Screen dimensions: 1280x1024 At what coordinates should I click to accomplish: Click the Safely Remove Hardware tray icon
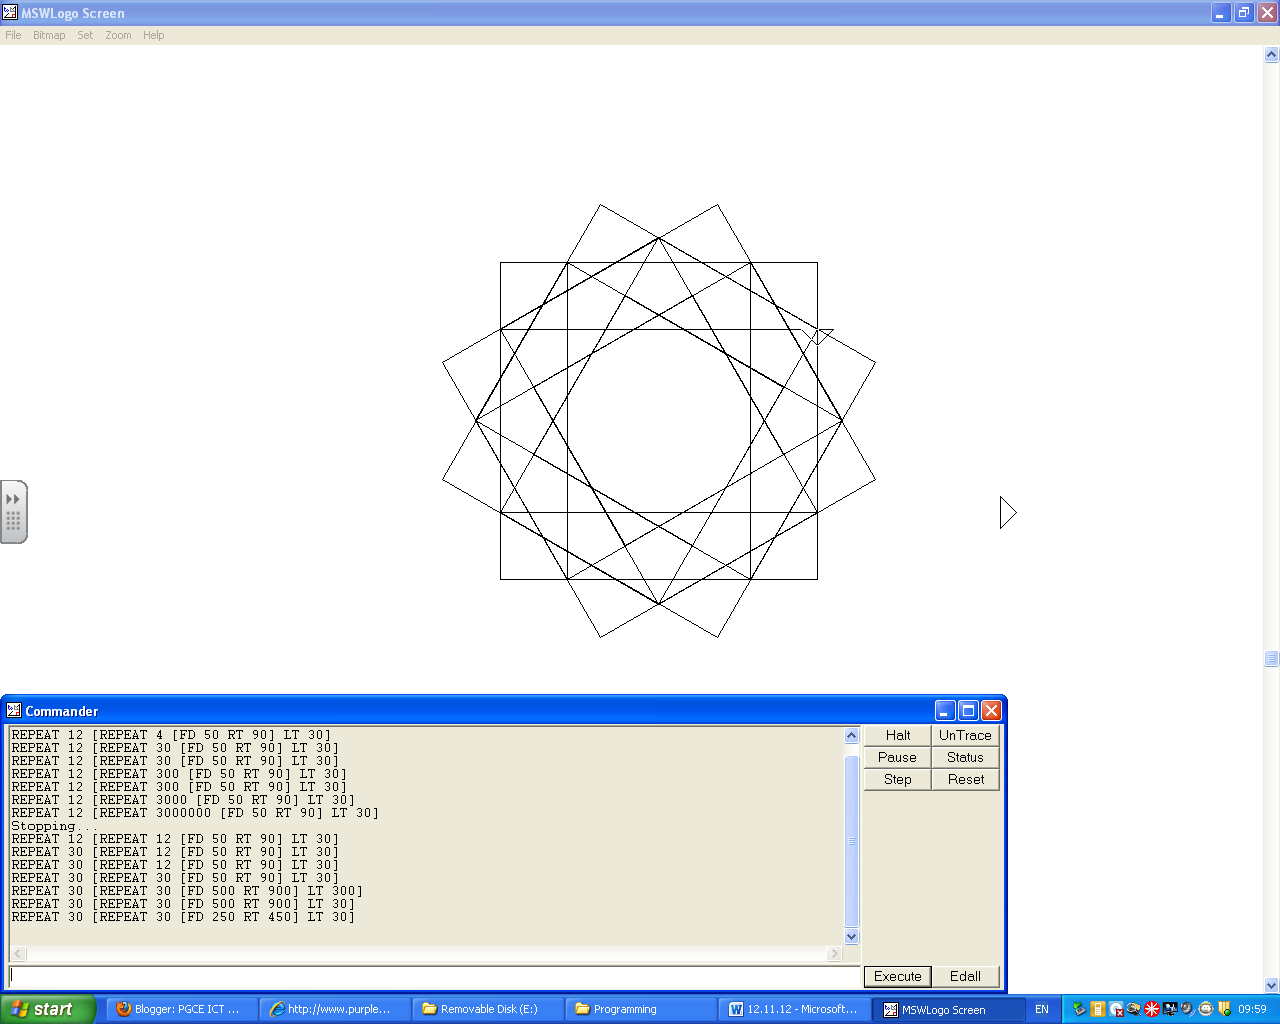click(1079, 1010)
